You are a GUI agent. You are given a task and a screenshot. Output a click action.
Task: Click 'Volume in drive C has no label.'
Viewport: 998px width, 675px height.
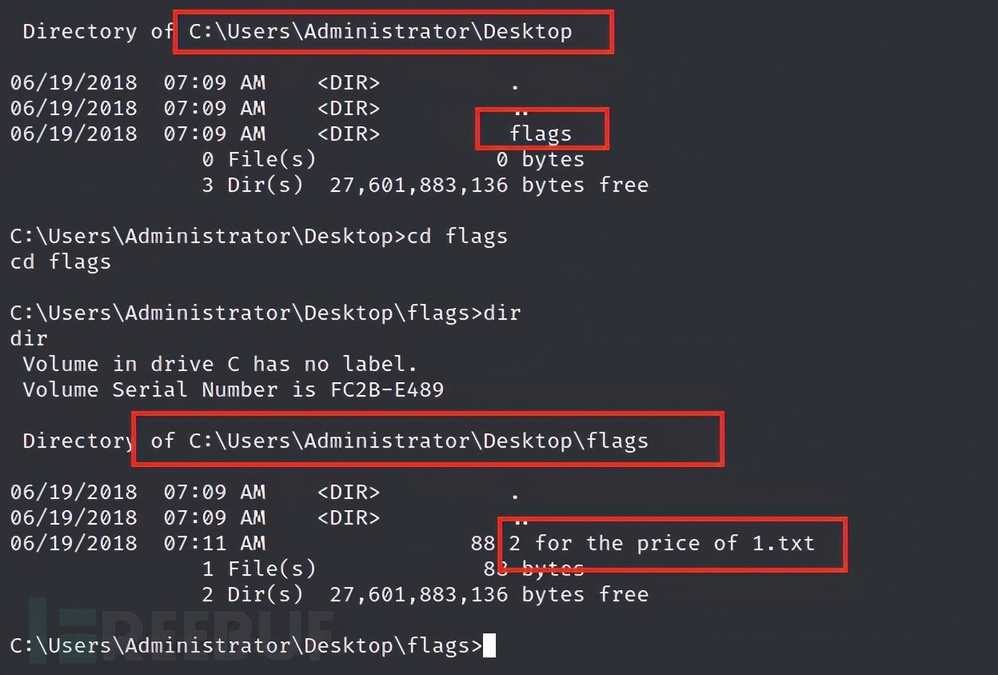pyautogui.click(x=220, y=364)
